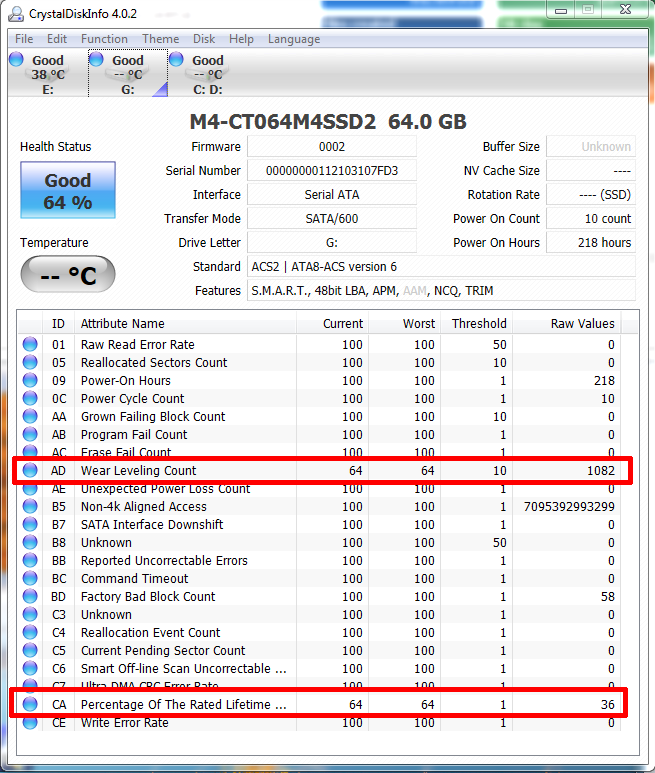Click raw value 7095392993299
655x773 pixels.
[x=569, y=506]
